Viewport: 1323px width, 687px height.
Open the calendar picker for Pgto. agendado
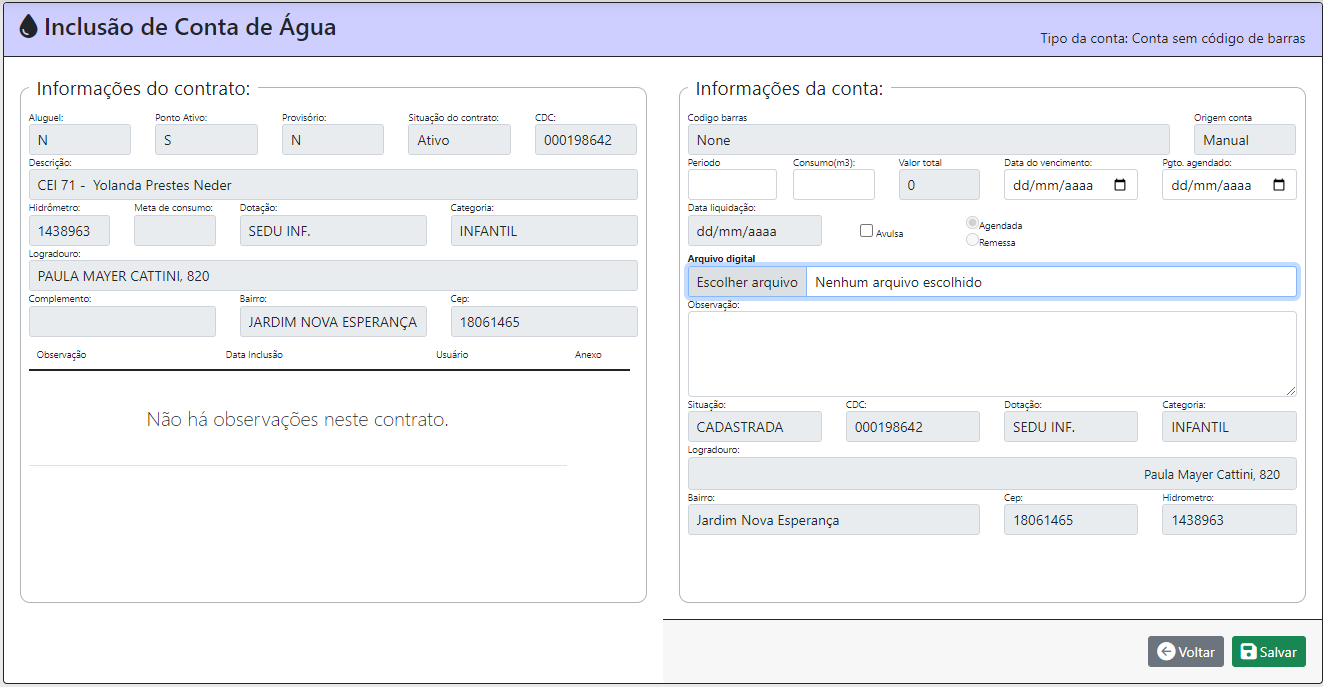[x=1278, y=185]
